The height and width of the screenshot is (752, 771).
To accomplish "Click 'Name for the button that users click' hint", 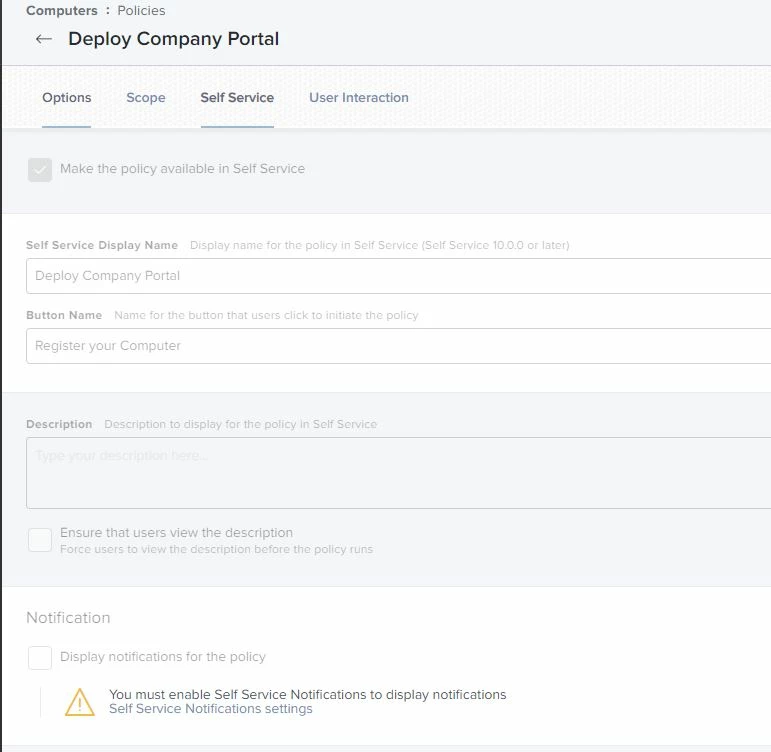I will pos(266,315).
